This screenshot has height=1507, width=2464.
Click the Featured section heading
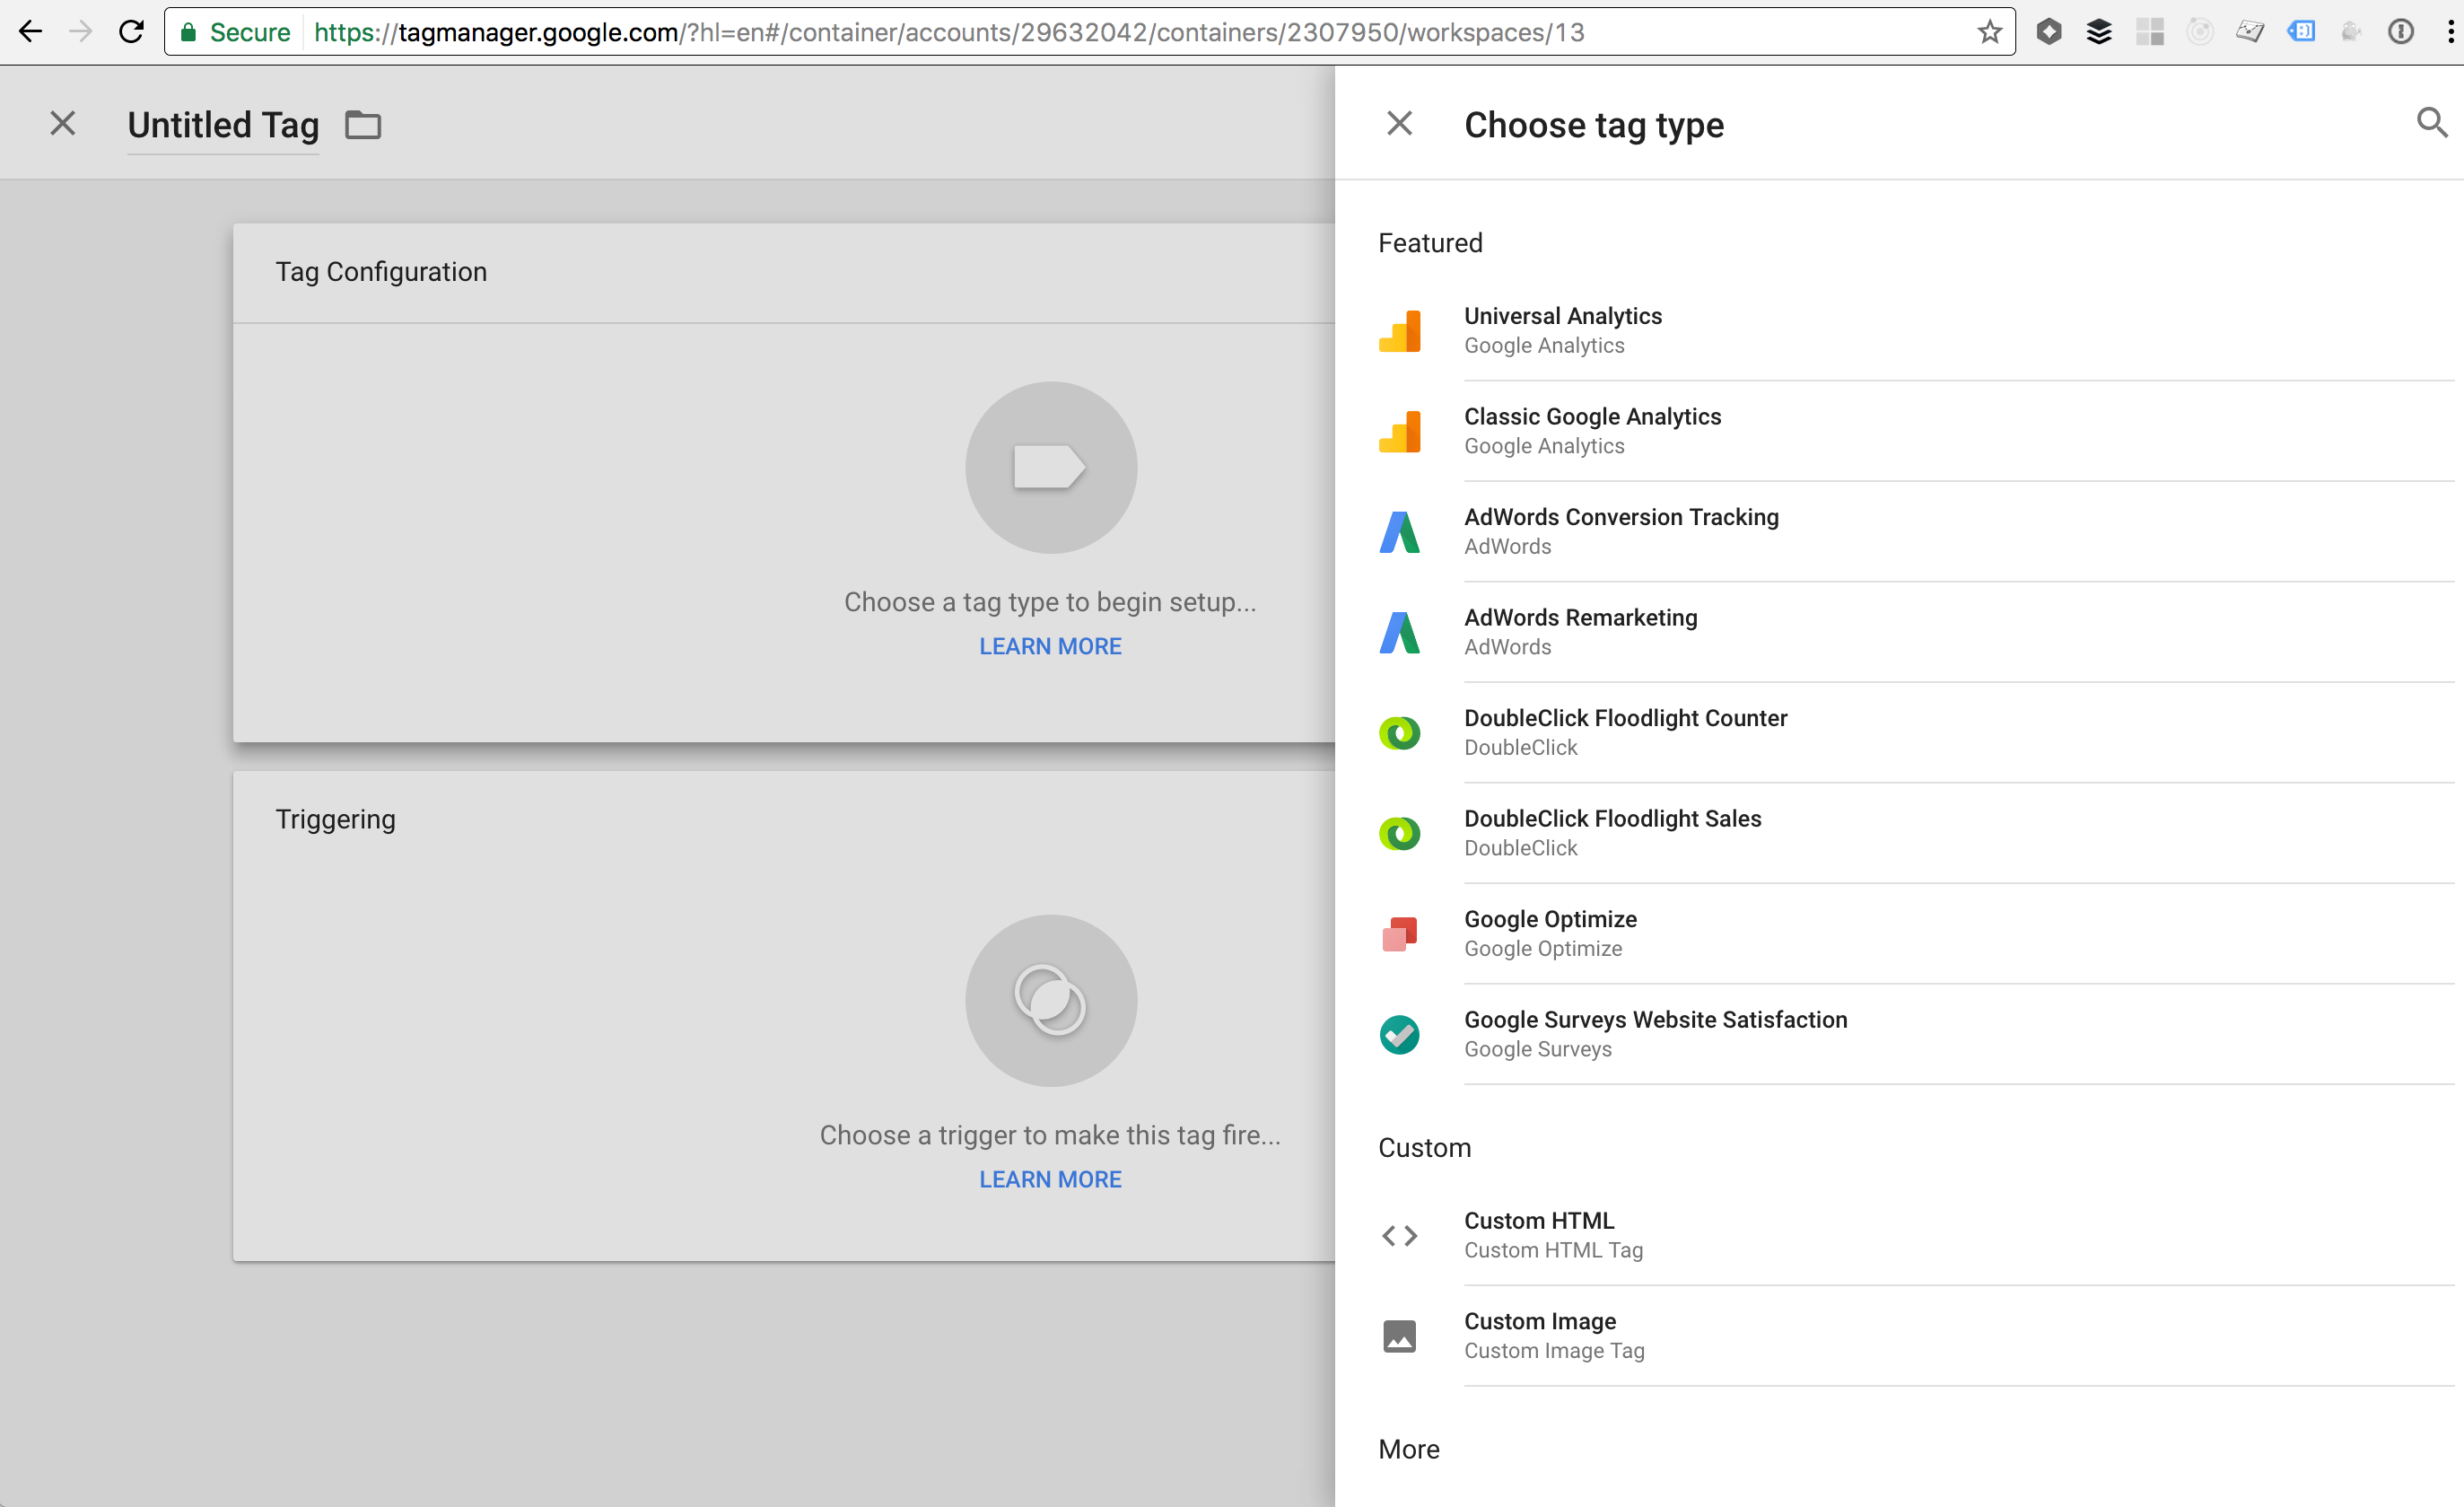1430,243
